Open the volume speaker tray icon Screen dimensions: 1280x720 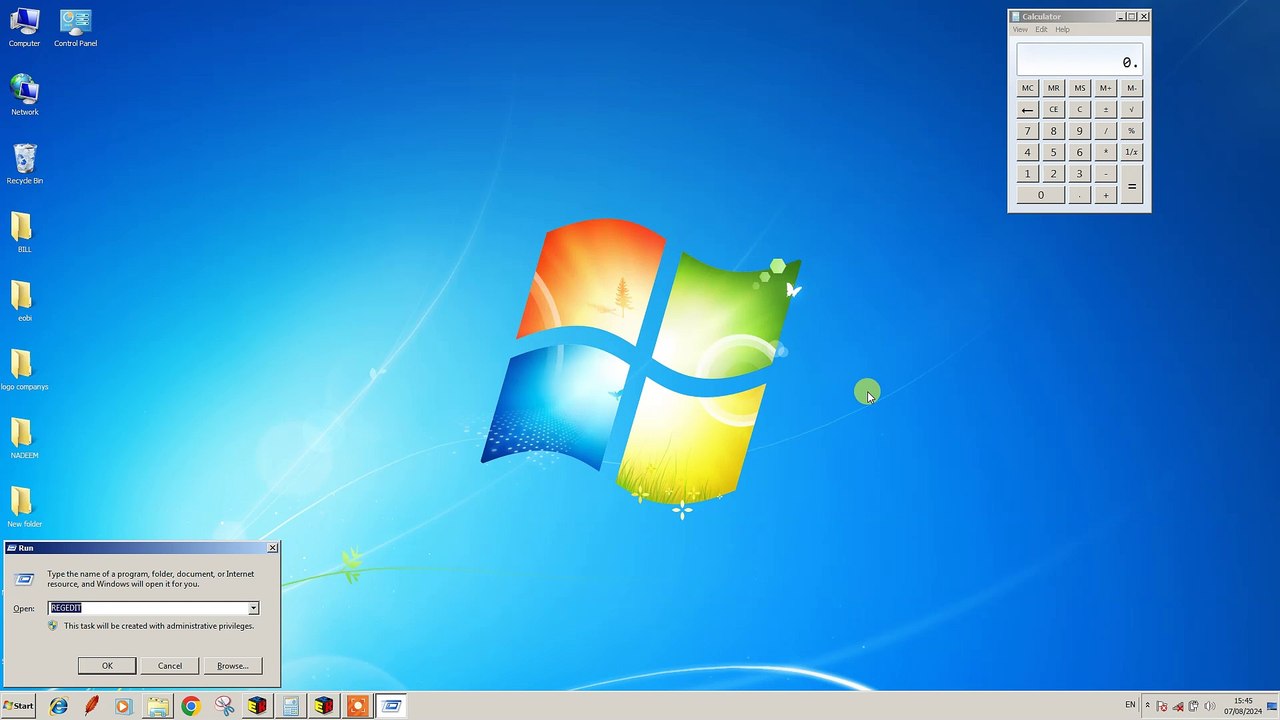(1209, 706)
